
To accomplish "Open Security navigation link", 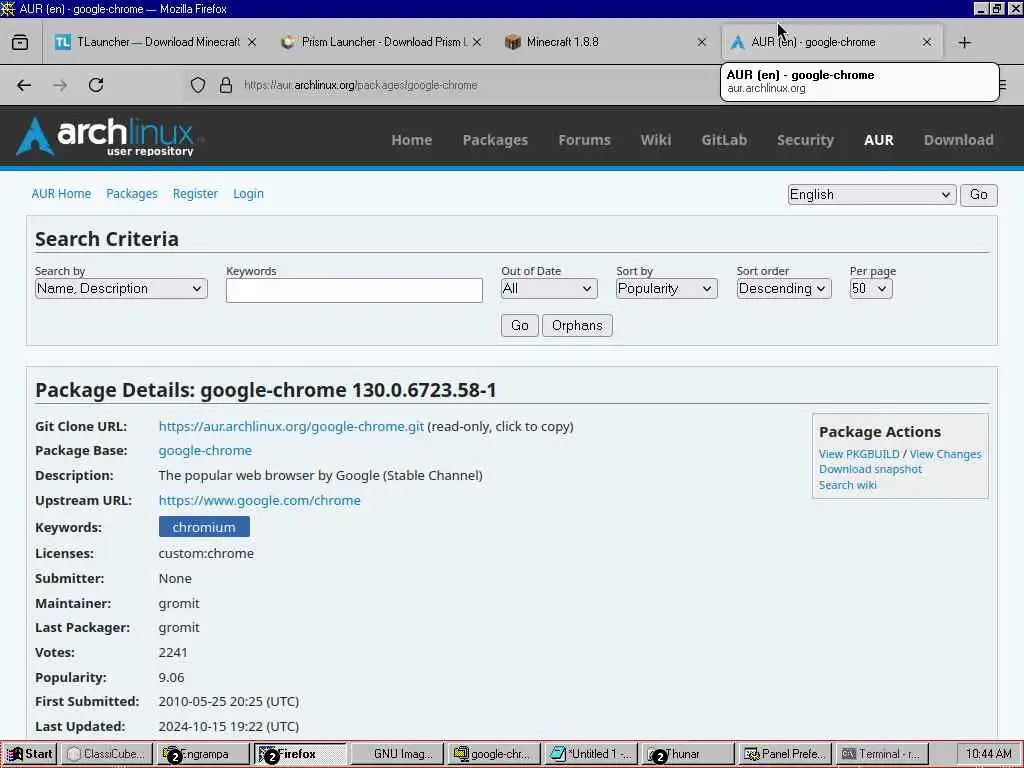I will (x=805, y=140).
